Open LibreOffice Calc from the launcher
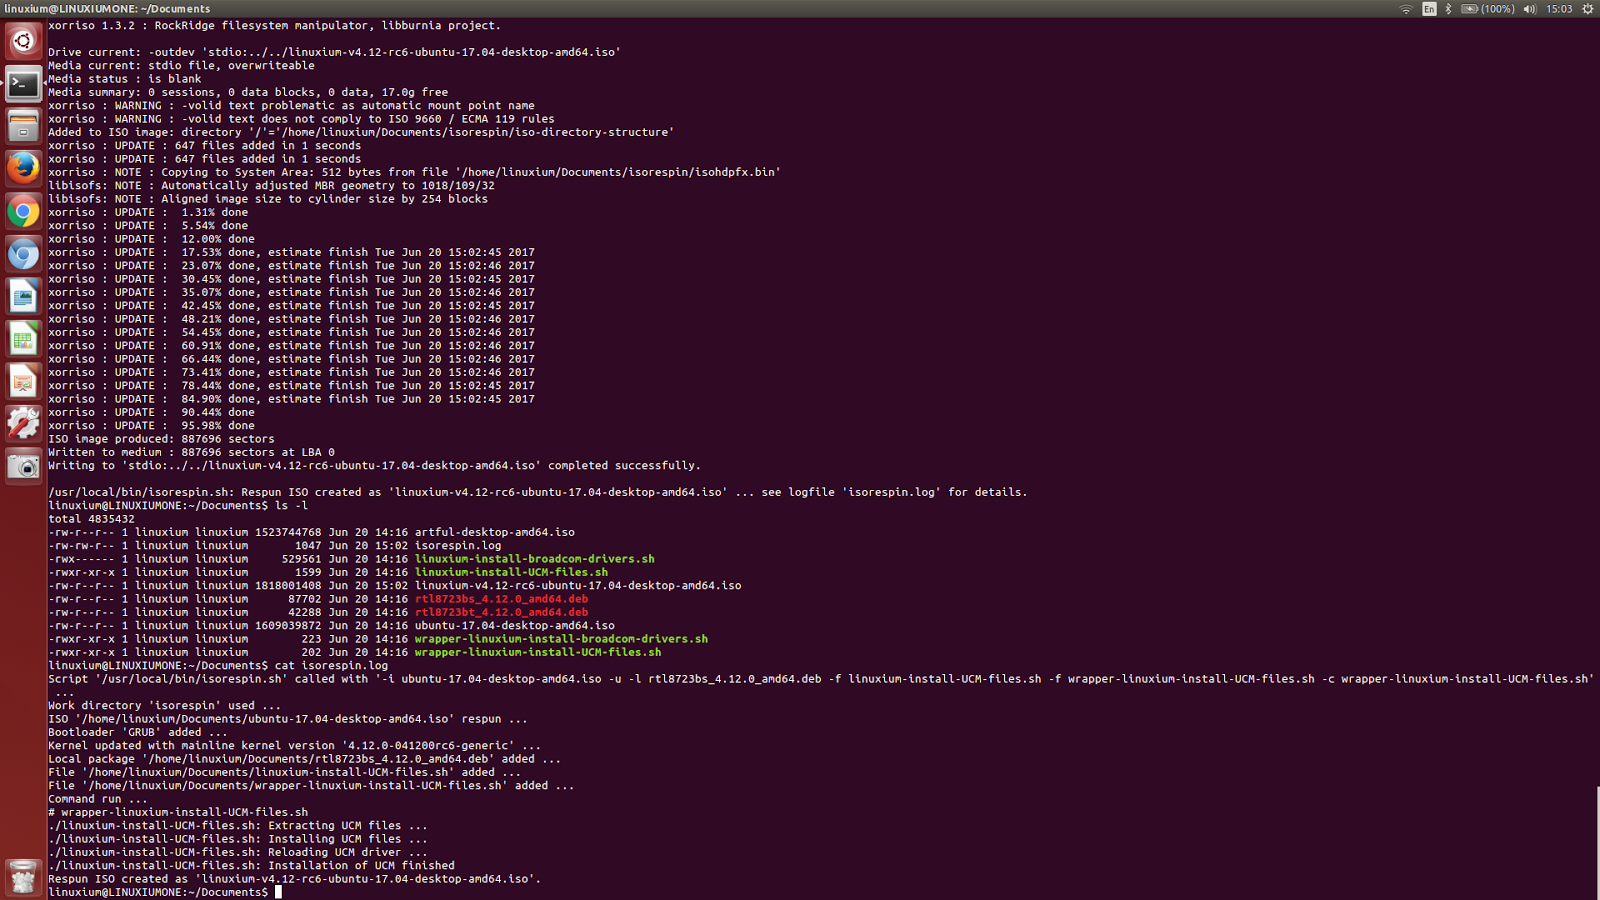The width and height of the screenshot is (1600, 900). [x=23, y=338]
